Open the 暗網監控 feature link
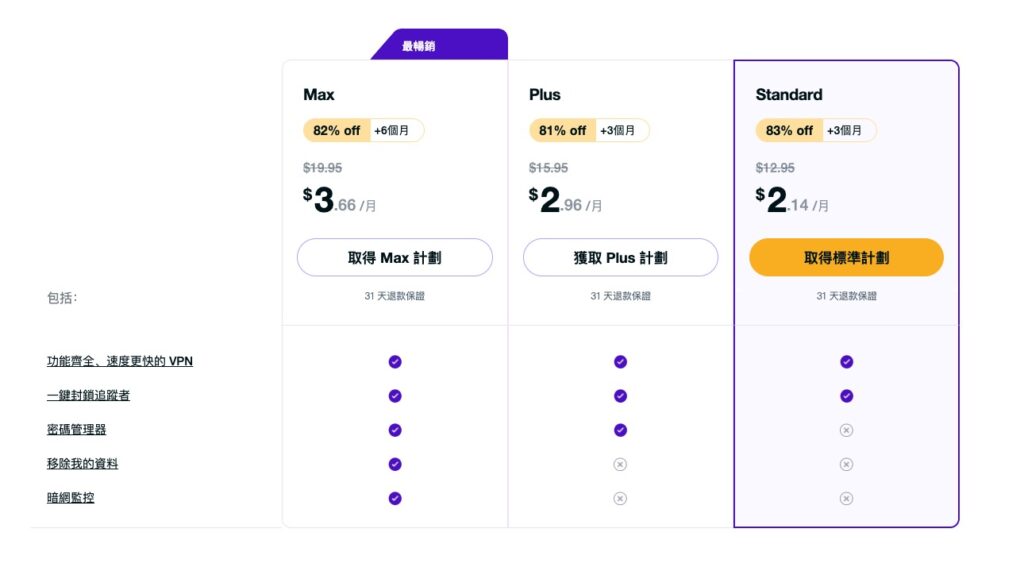The height and width of the screenshot is (575, 1024). click(x=70, y=497)
